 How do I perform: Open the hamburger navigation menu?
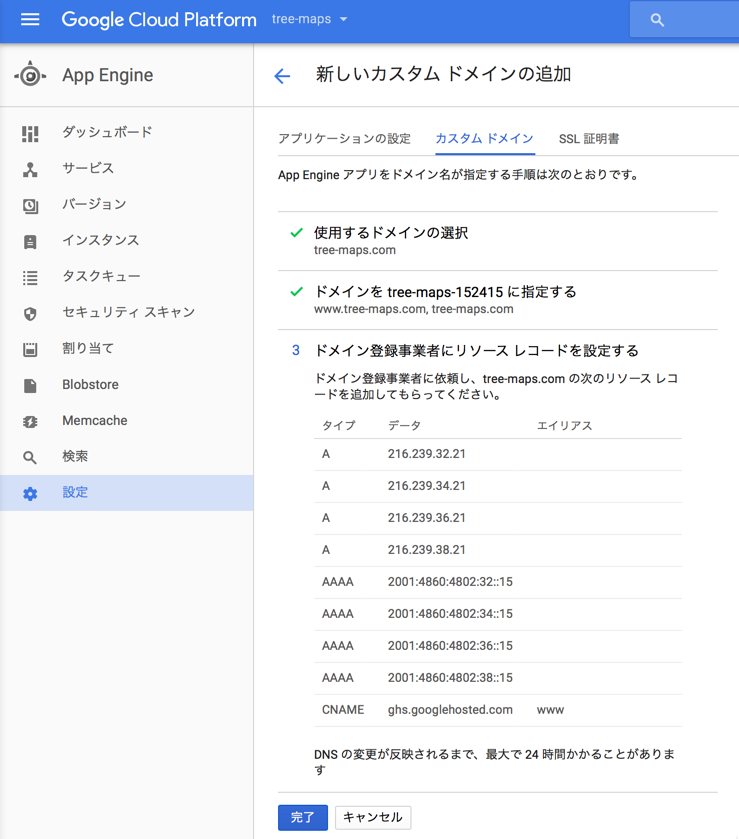30,20
